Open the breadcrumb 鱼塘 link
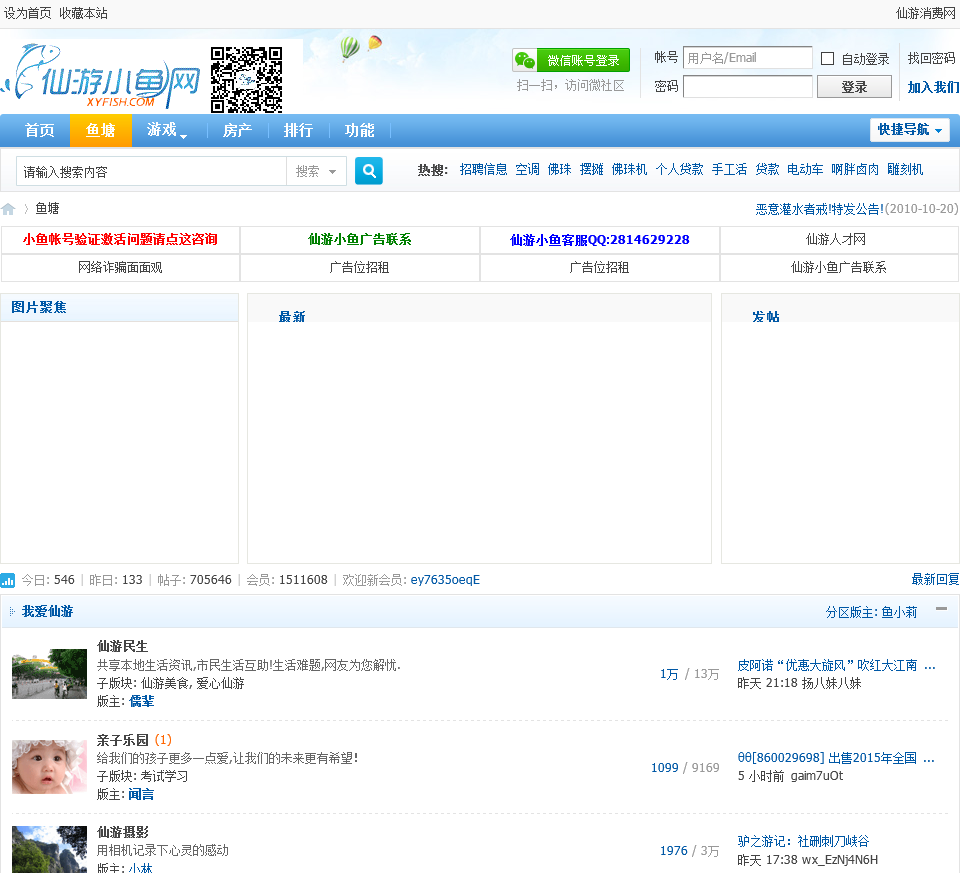 (47, 209)
